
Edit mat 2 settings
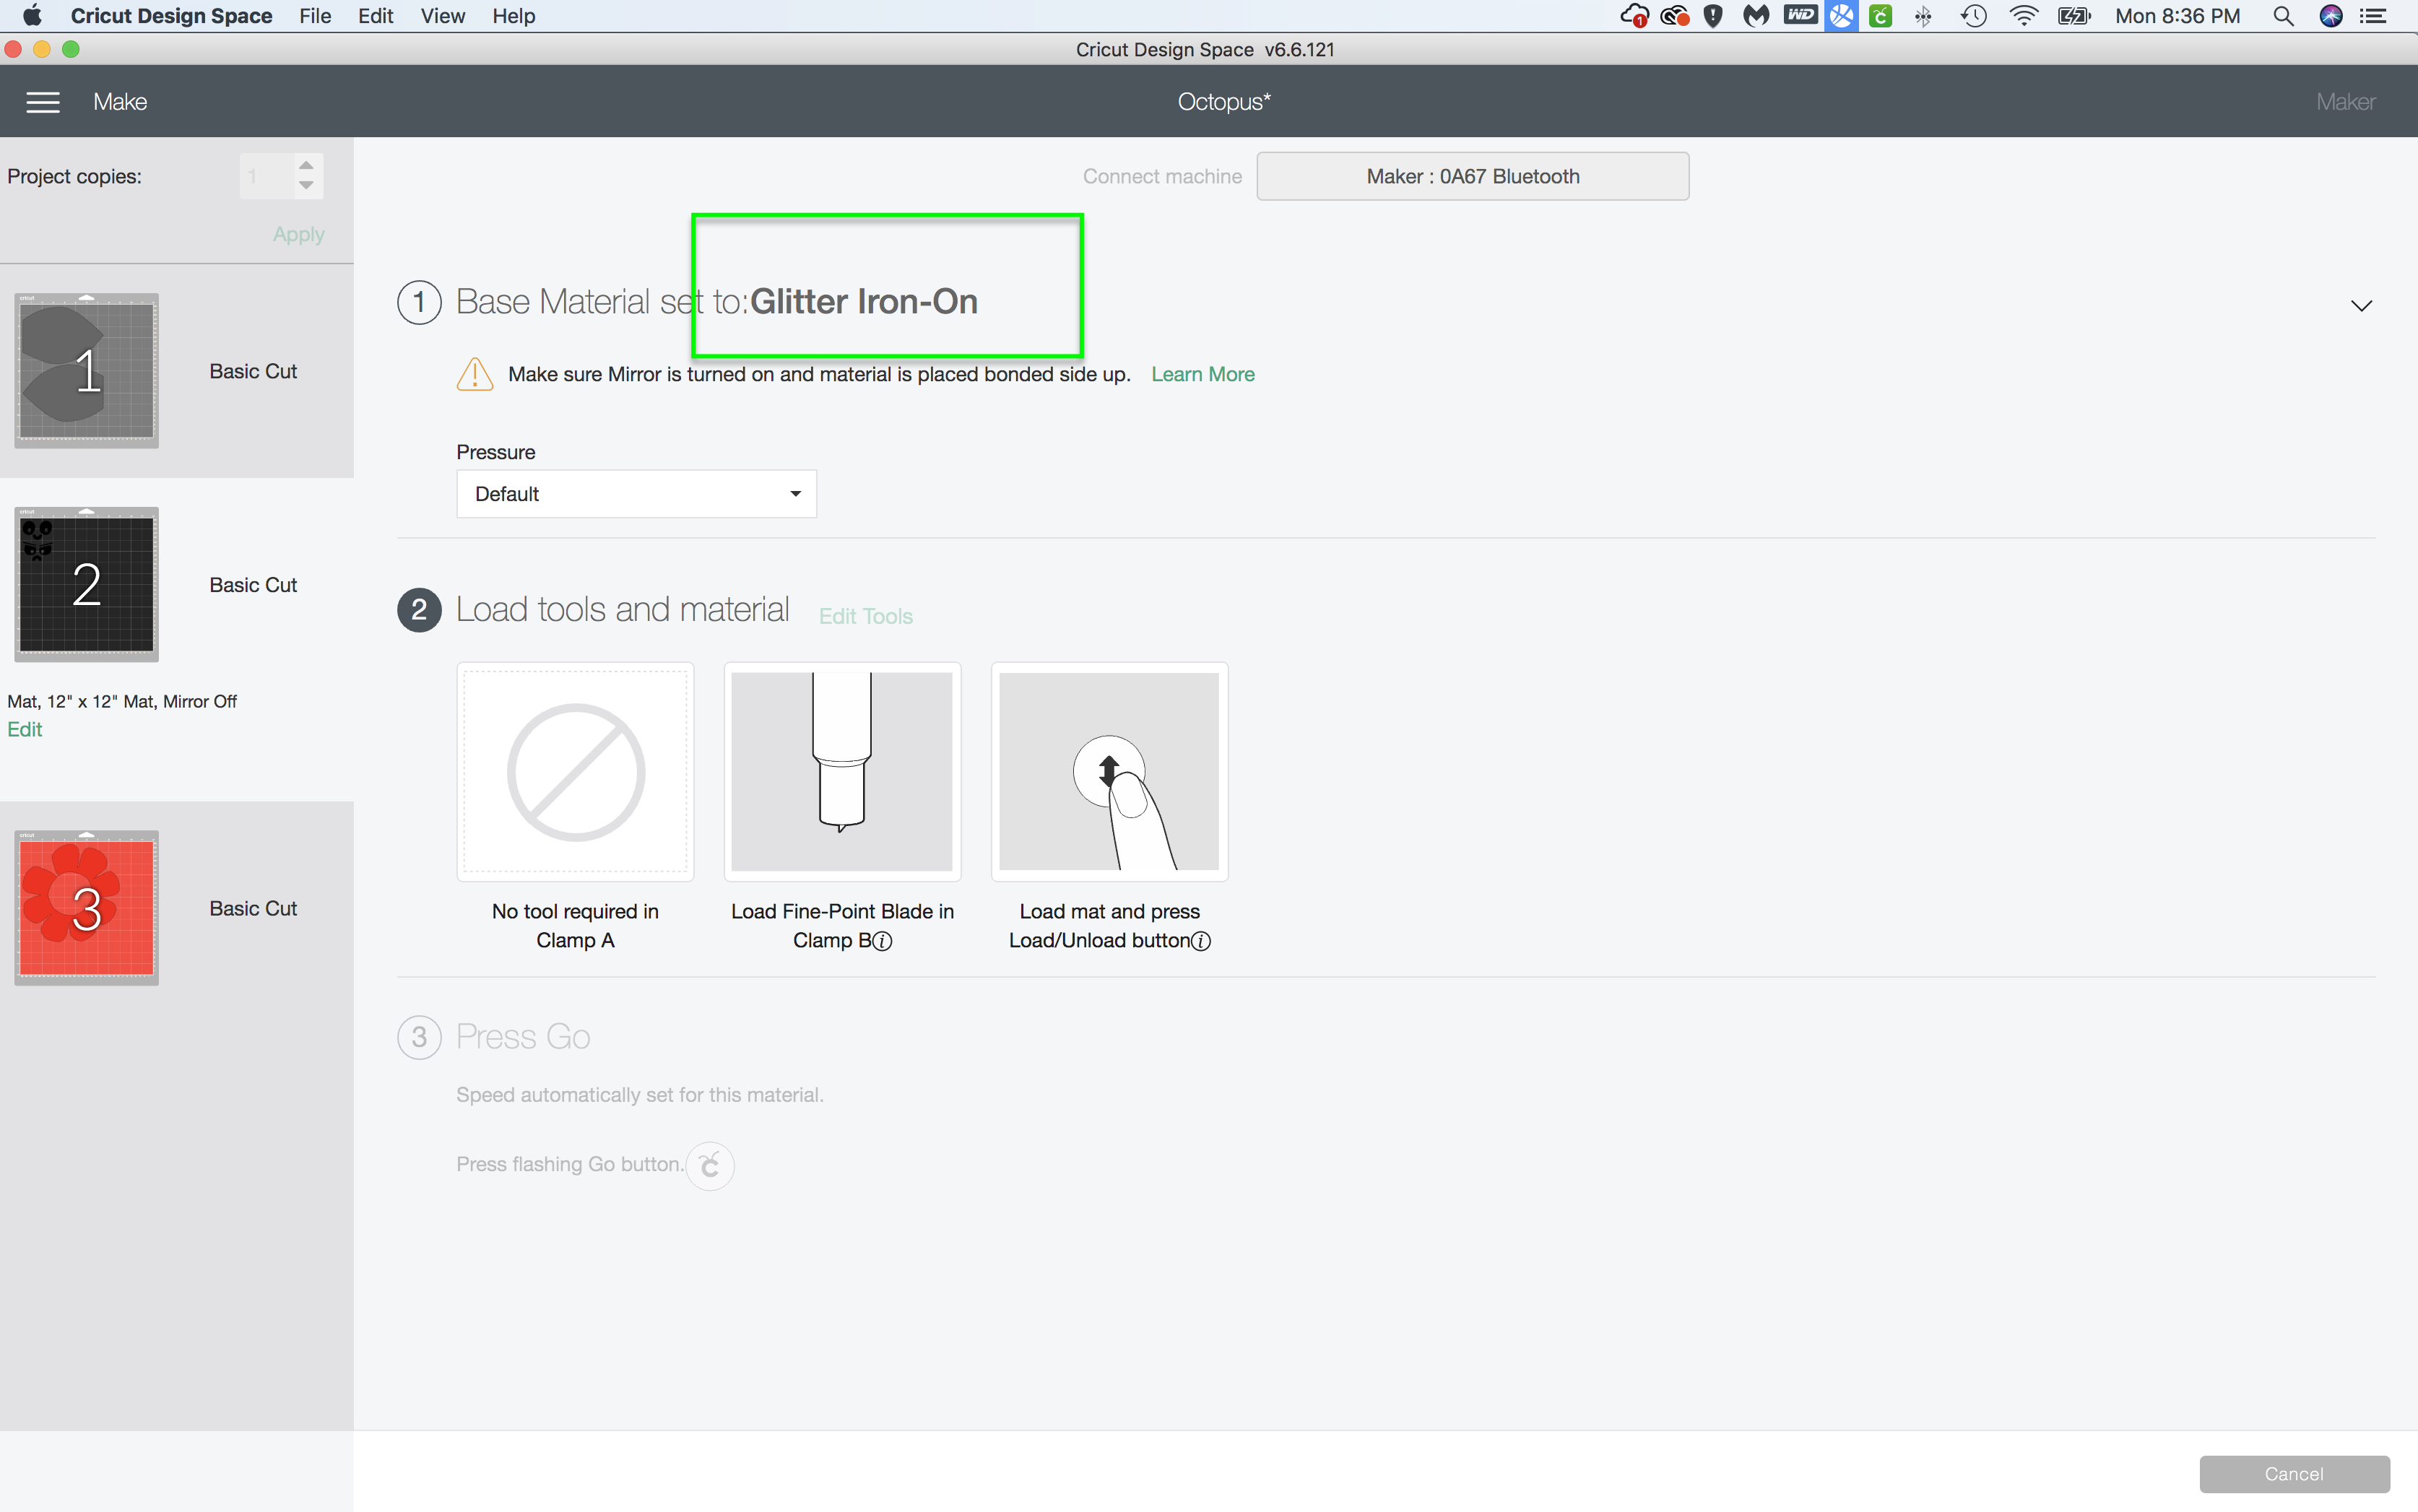pyautogui.click(x=24, y=730)
